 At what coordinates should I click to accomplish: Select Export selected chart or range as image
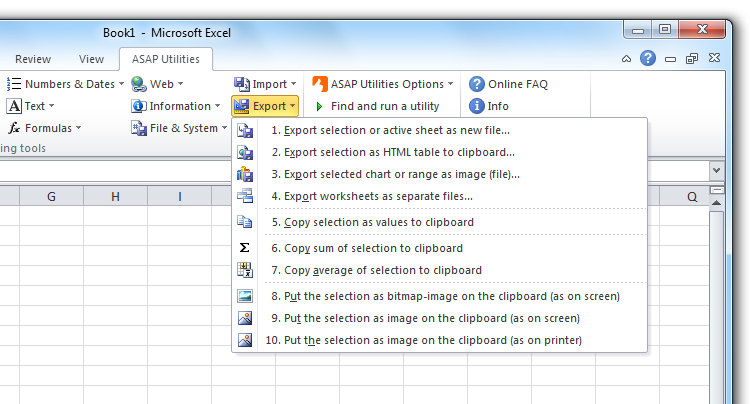point(440,174)
